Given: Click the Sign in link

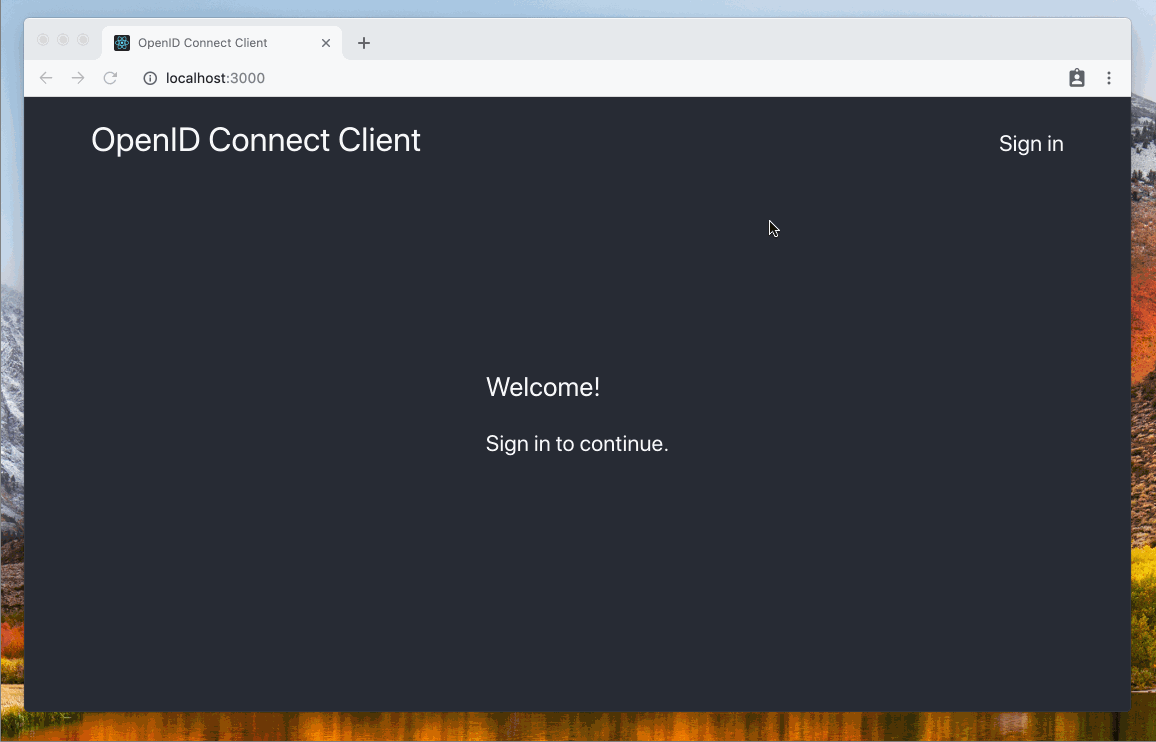Looking at the screenshot, I should 1031,144.
